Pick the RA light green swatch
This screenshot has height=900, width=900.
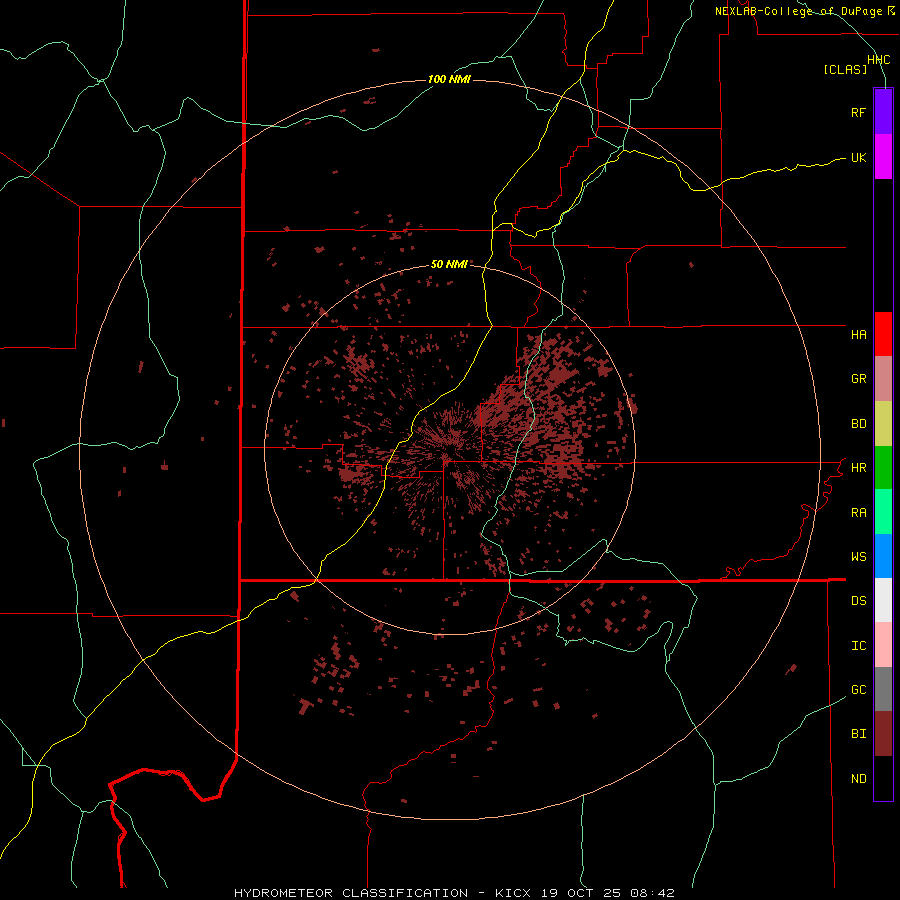883,512
